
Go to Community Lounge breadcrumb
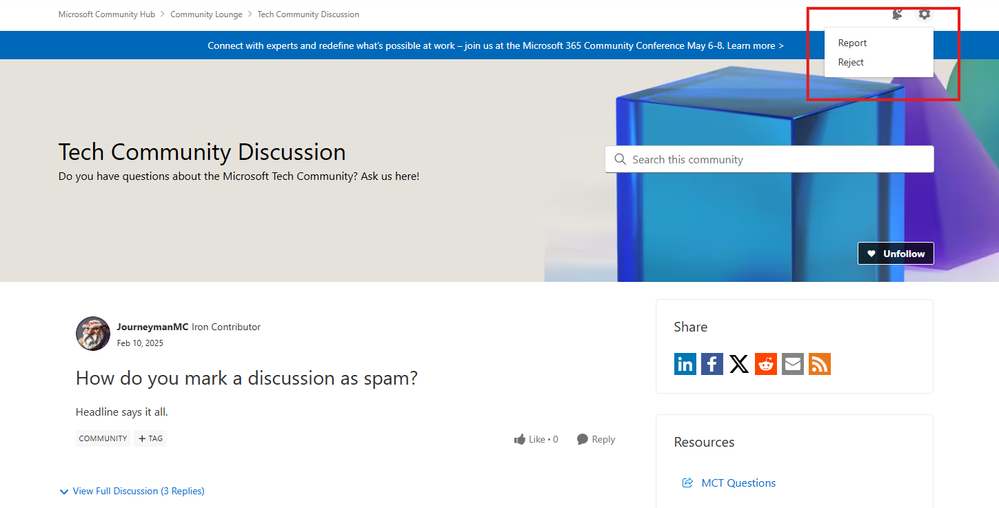(x=206, y=14)
